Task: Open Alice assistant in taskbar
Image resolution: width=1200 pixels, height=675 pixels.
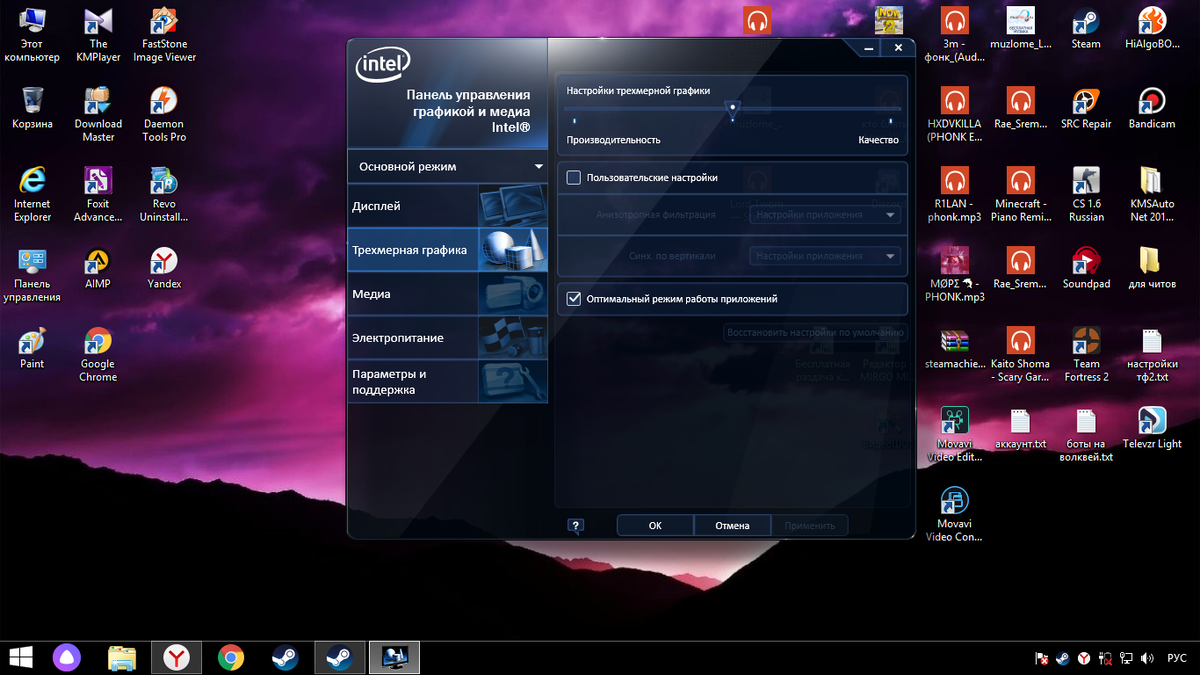Action: pyautogui.click(x=66, y=657)
